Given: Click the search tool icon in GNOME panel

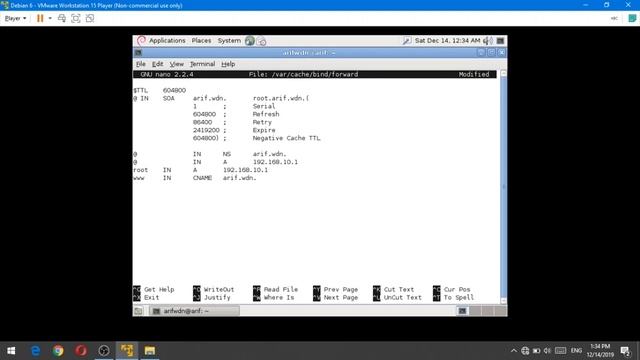Looking at the screenshot, I should coord(407,40).
